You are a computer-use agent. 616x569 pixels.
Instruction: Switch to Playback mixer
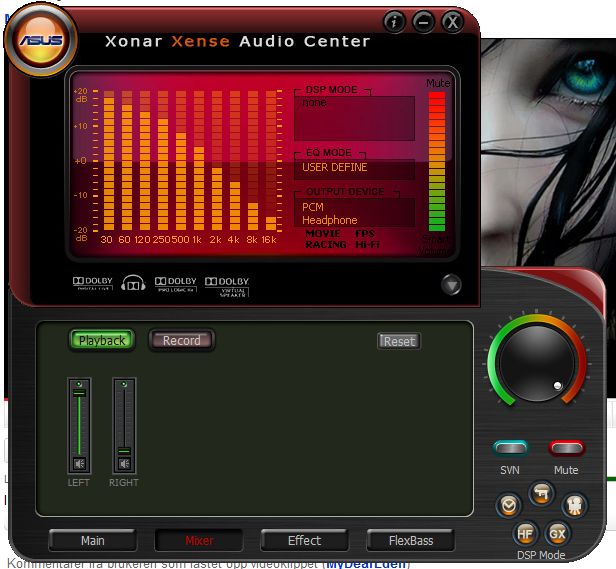pos(102,340)
